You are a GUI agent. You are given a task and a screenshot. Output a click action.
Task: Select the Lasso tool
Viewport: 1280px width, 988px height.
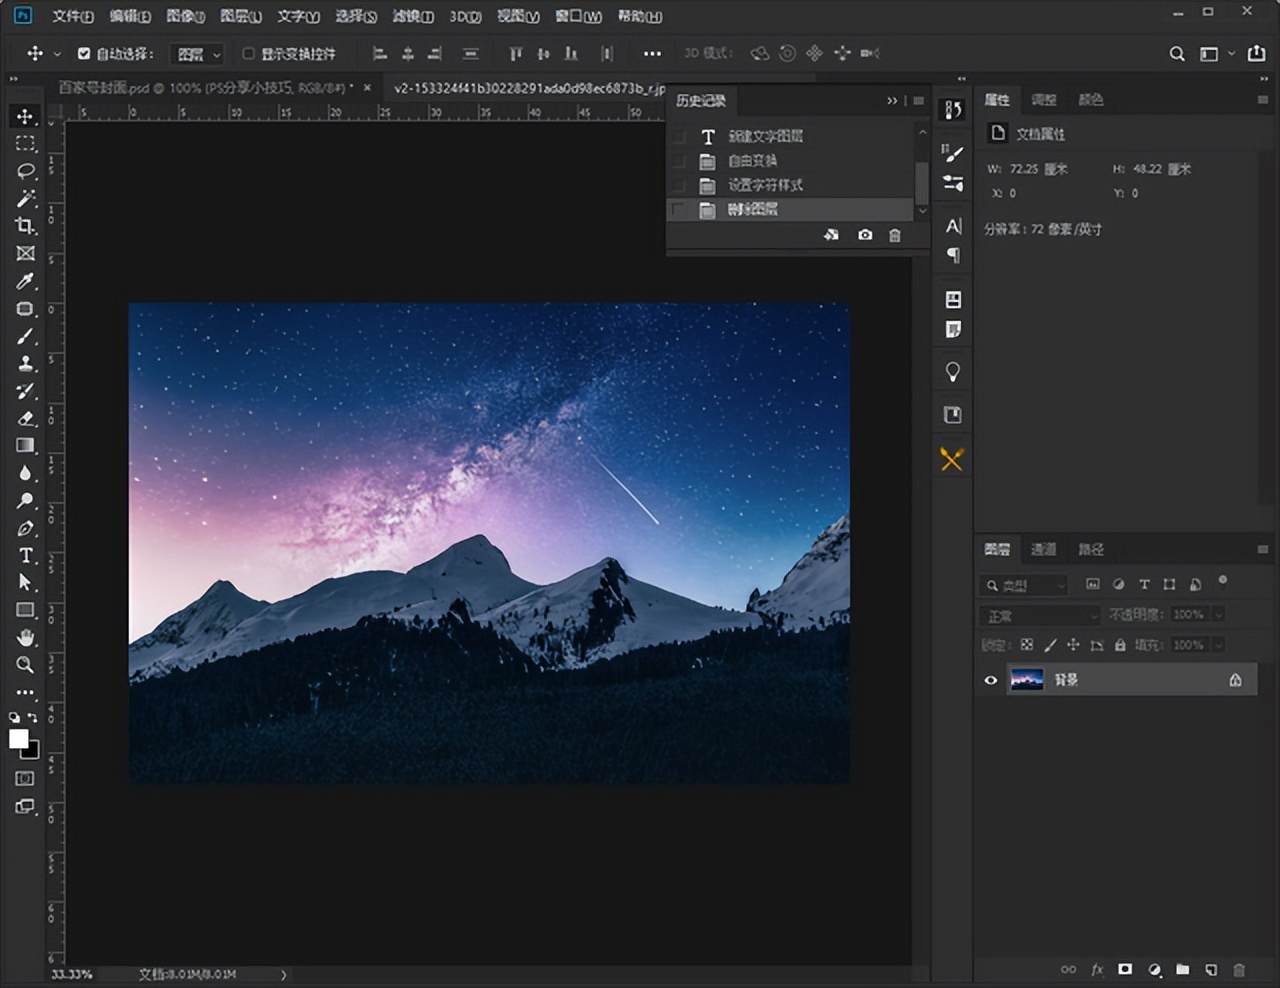pyautogui.click(x=26, y=171)
